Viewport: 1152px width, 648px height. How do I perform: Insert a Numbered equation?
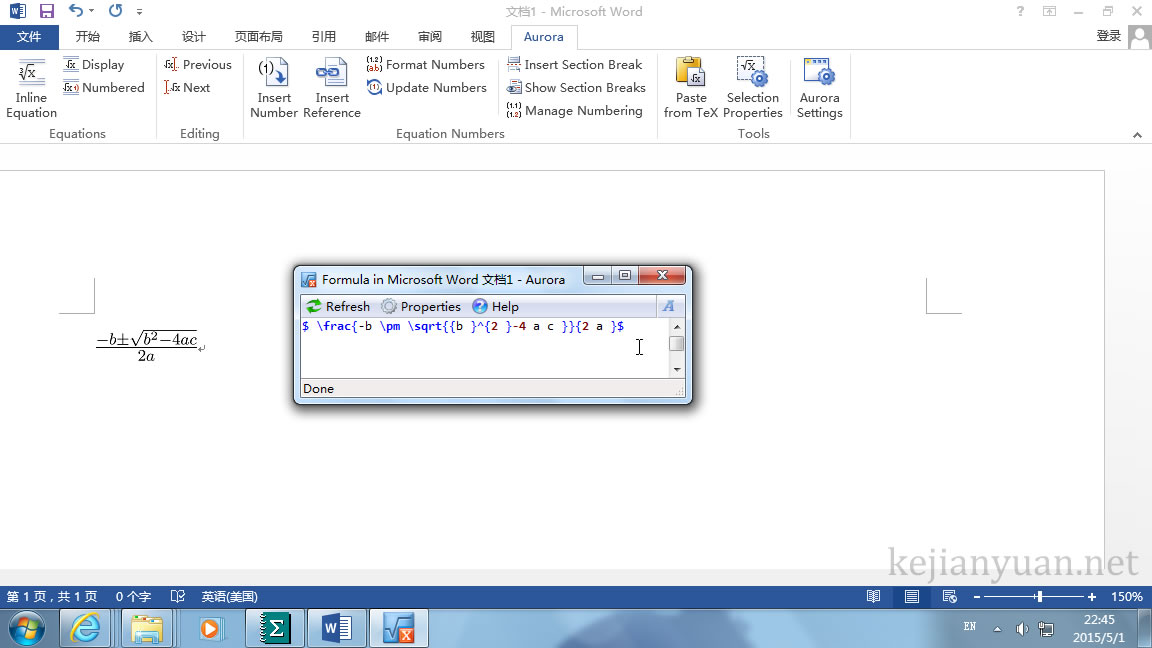(x=104, y=87)
